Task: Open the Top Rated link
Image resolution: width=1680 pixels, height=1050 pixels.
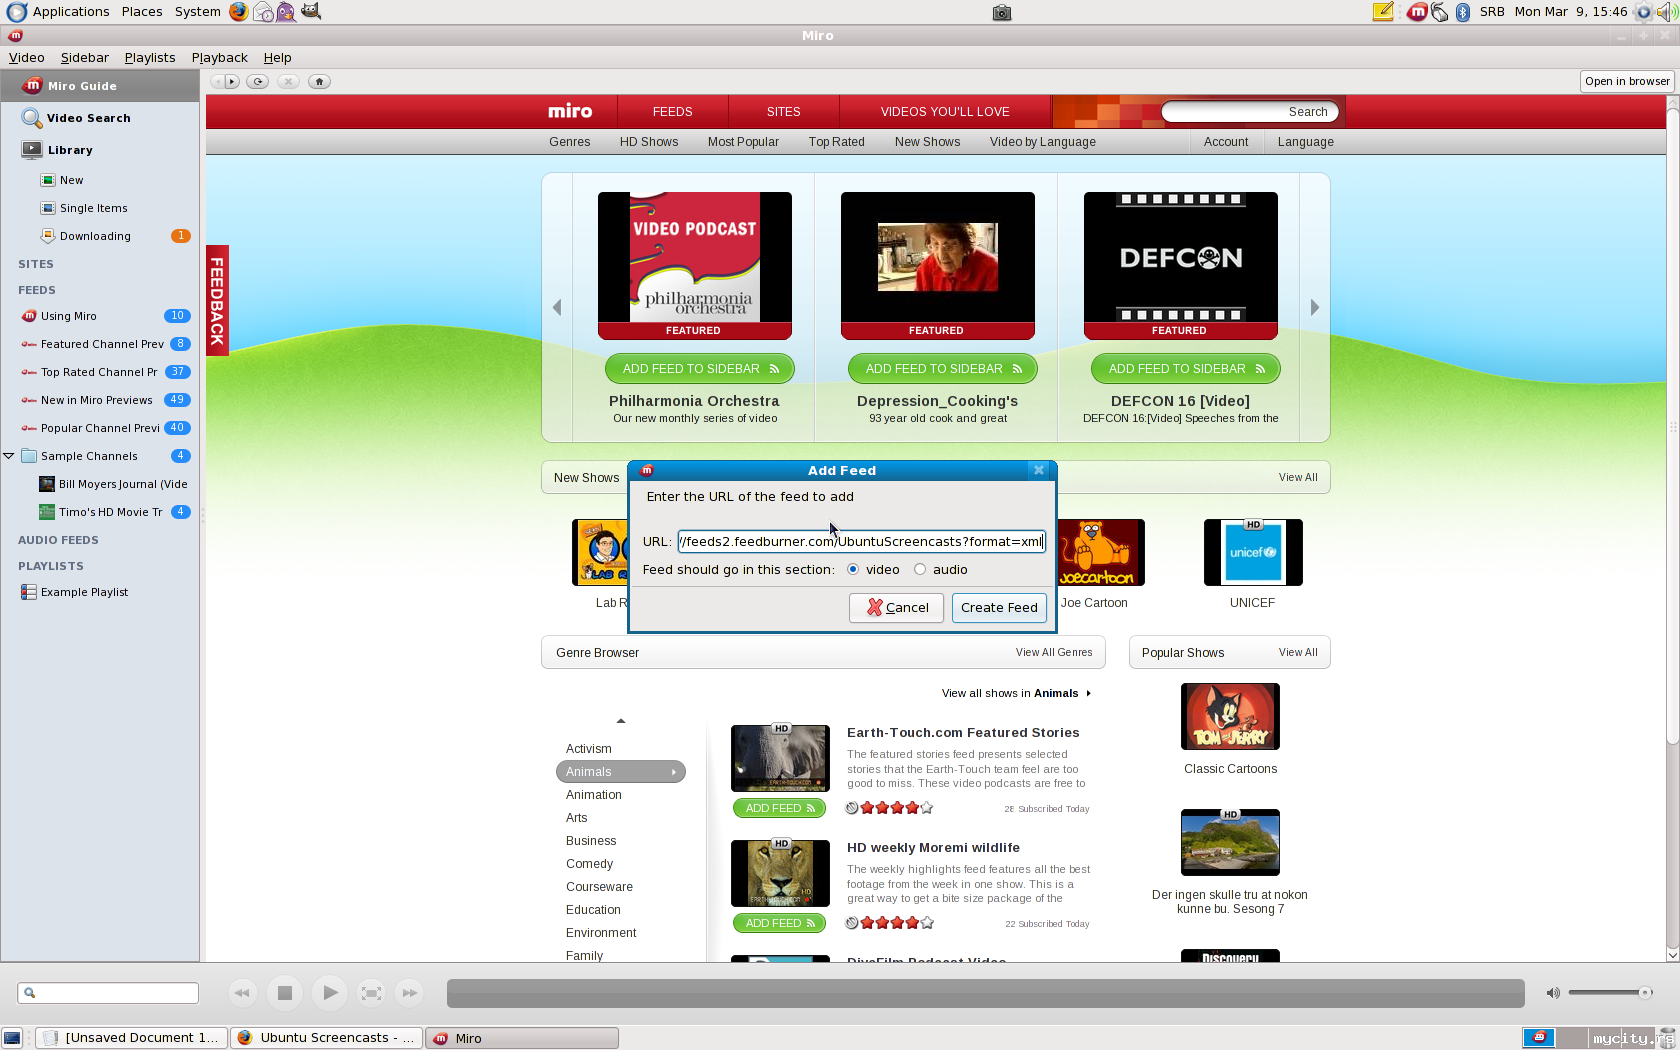Action: [837, 142]
